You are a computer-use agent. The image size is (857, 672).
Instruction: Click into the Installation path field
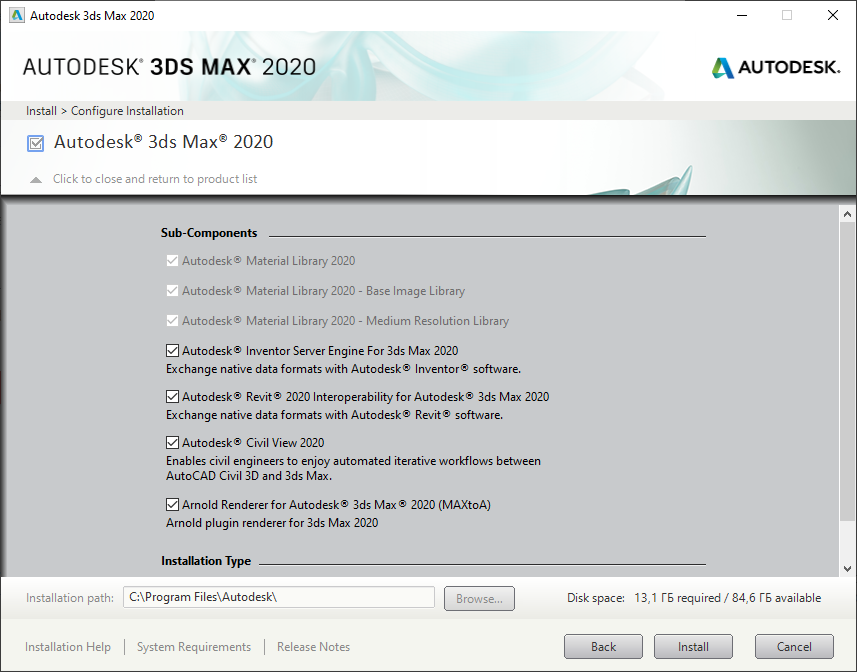[279, 597]
